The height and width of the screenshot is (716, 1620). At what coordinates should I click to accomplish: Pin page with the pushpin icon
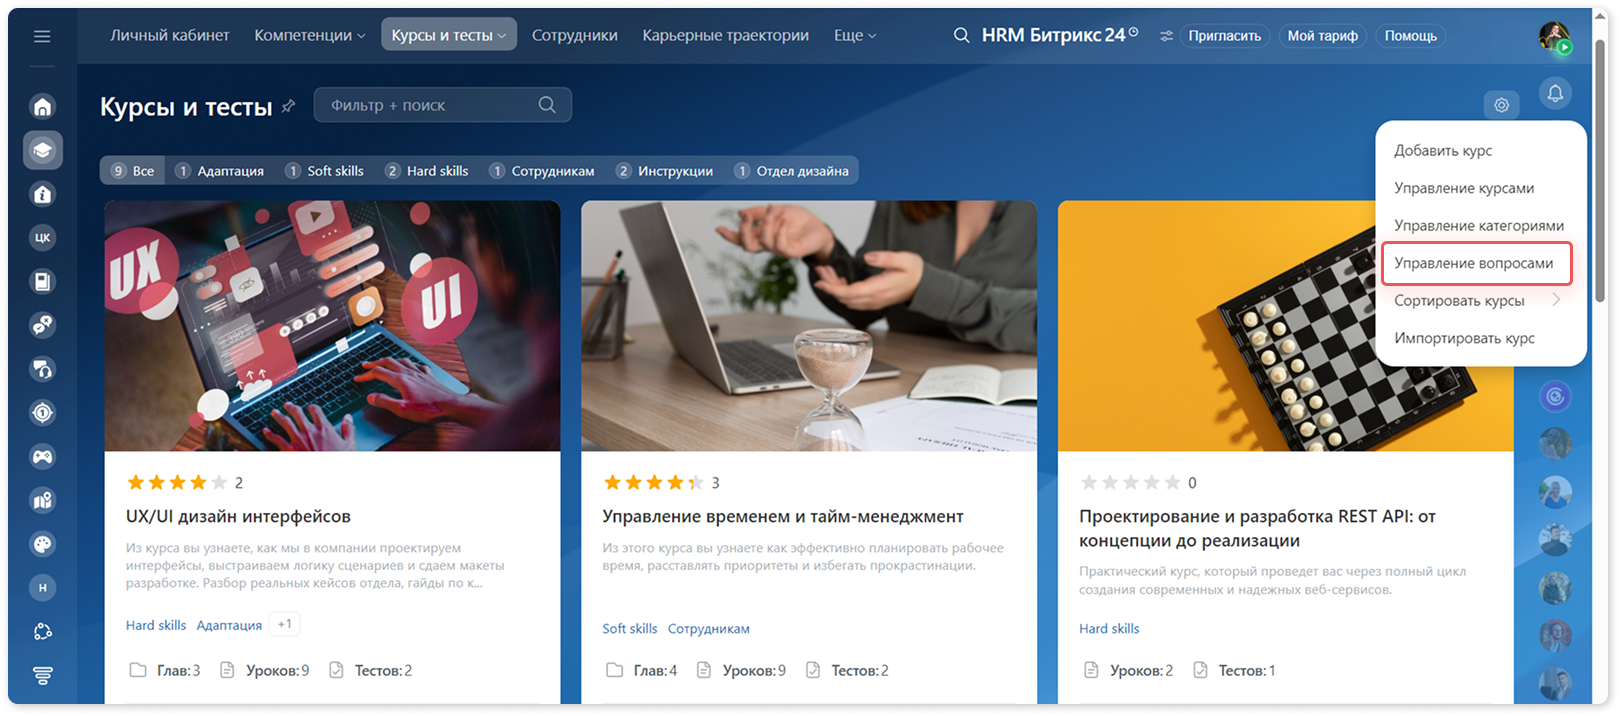(x=288, y=106)
